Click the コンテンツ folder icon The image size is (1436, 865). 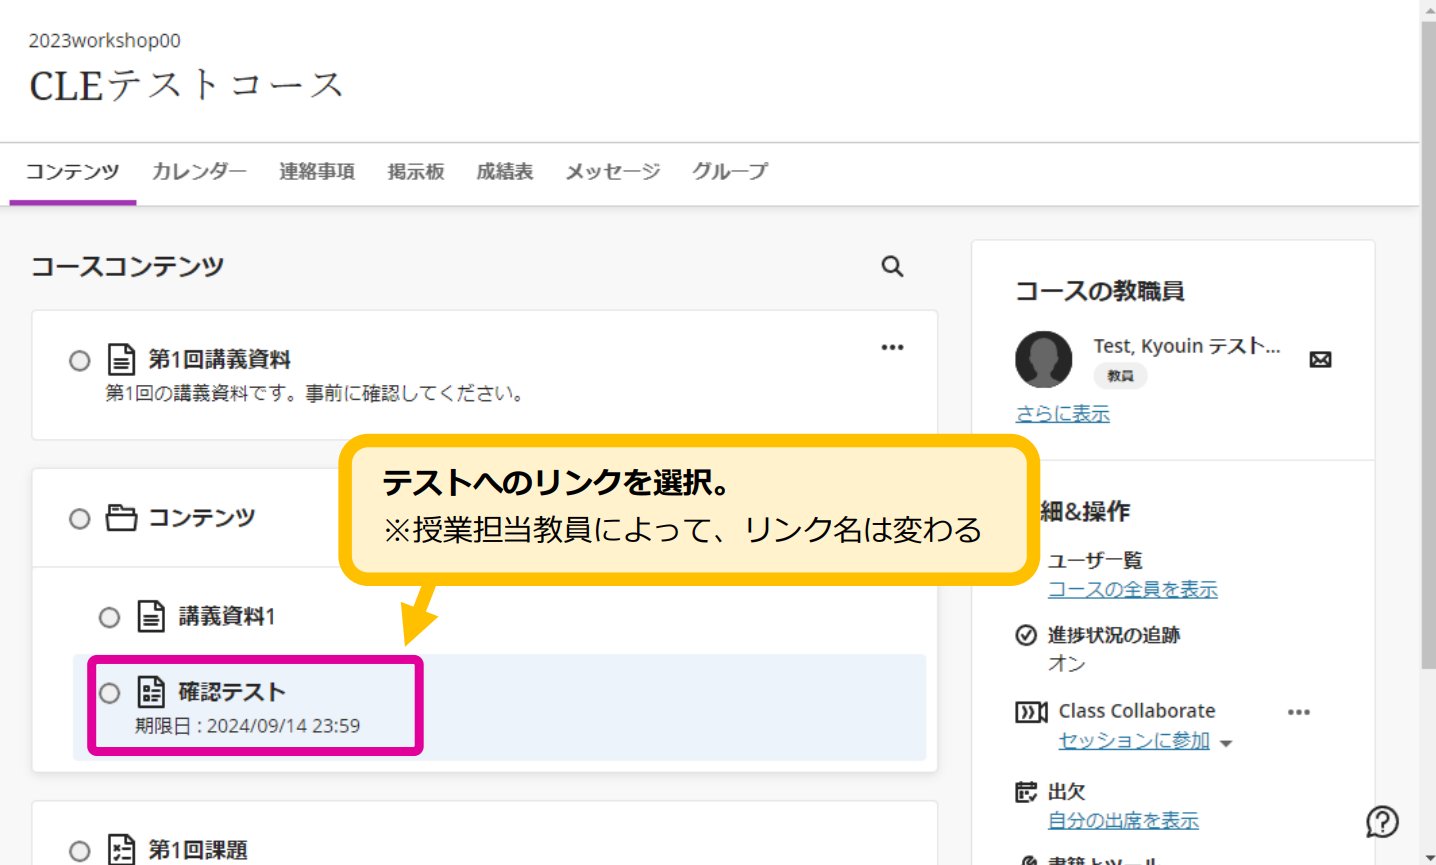(x=121, y=518)
